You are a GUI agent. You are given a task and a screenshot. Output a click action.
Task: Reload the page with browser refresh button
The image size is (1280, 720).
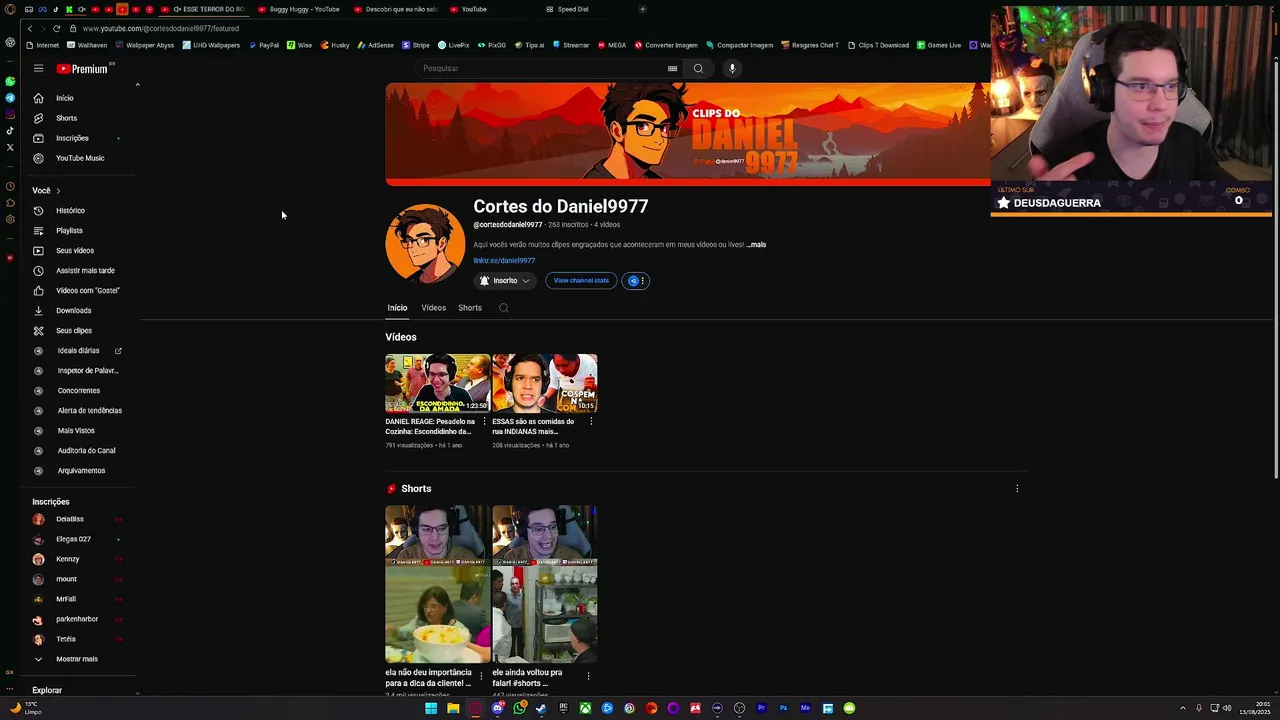(57, 28)
